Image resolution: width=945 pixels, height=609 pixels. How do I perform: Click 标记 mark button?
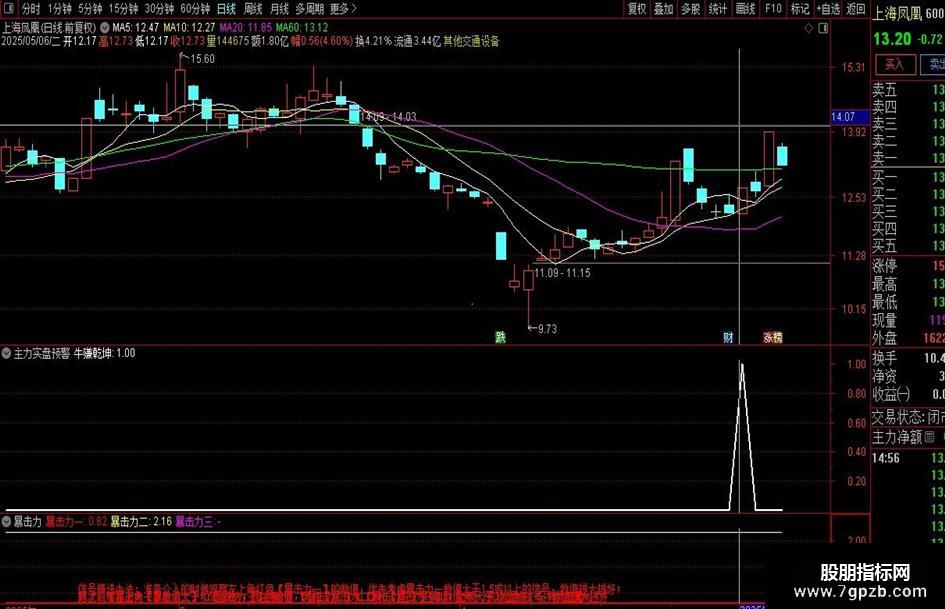[x=800, y=8]
